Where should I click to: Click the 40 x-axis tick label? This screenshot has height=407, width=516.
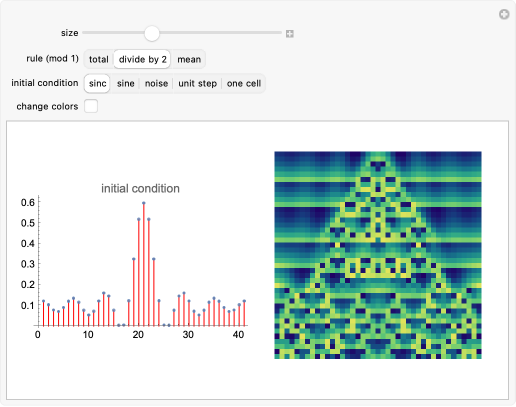click(238, 335)
